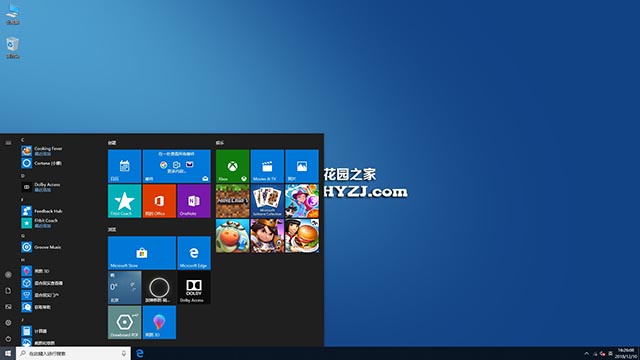Image resolution: width=640 pixels, height=360 pixels.
Task: Launch the Cooking Fever burger tile
Action: (302, 236)
